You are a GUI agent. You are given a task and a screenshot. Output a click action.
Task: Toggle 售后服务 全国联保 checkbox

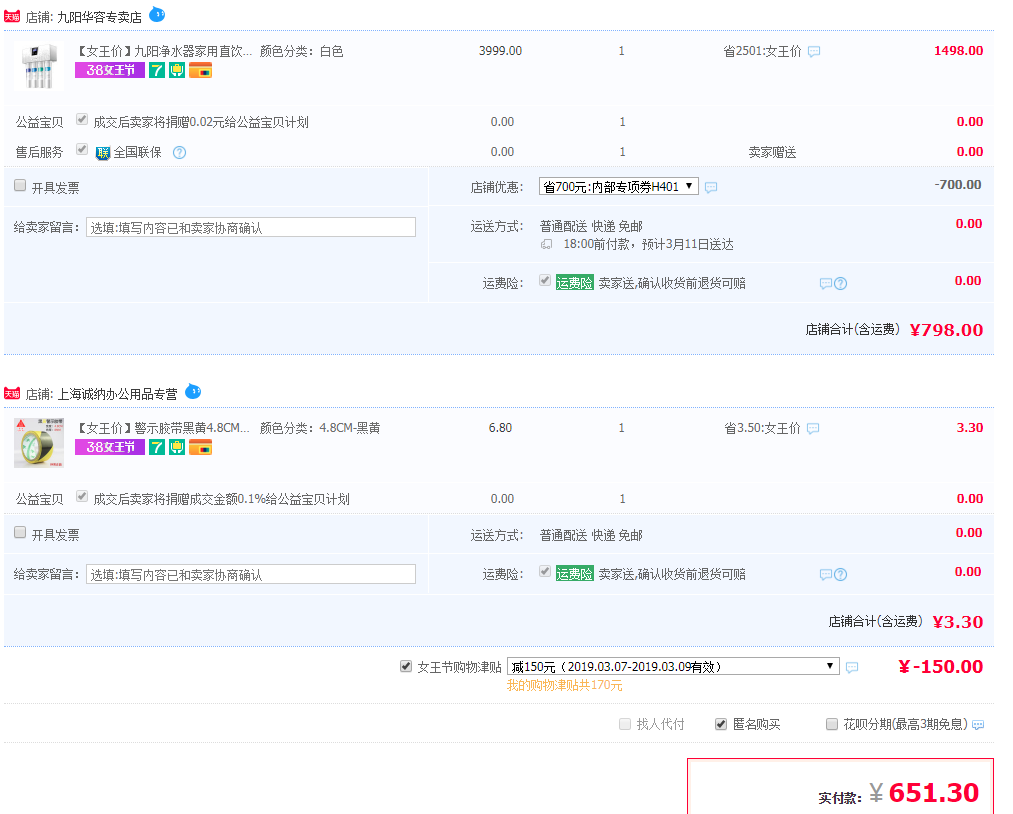(x=81, y=149)
